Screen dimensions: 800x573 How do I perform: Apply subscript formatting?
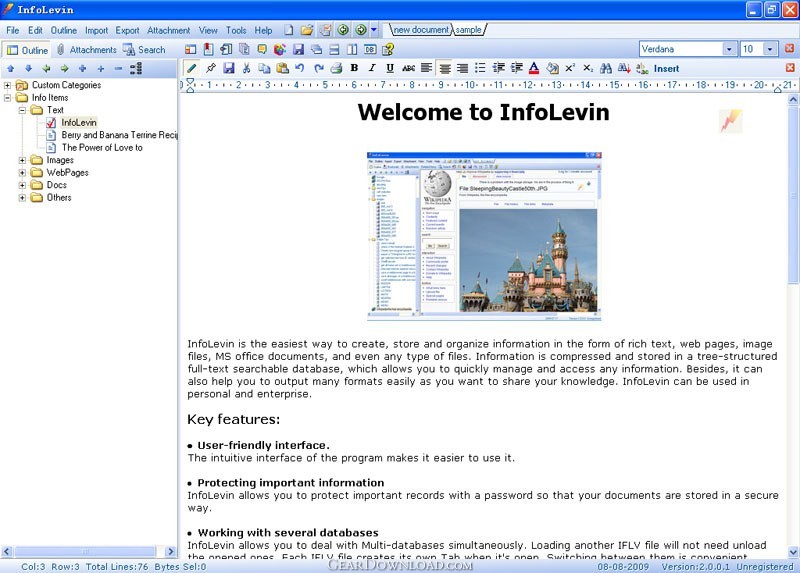tap(588, 68)
